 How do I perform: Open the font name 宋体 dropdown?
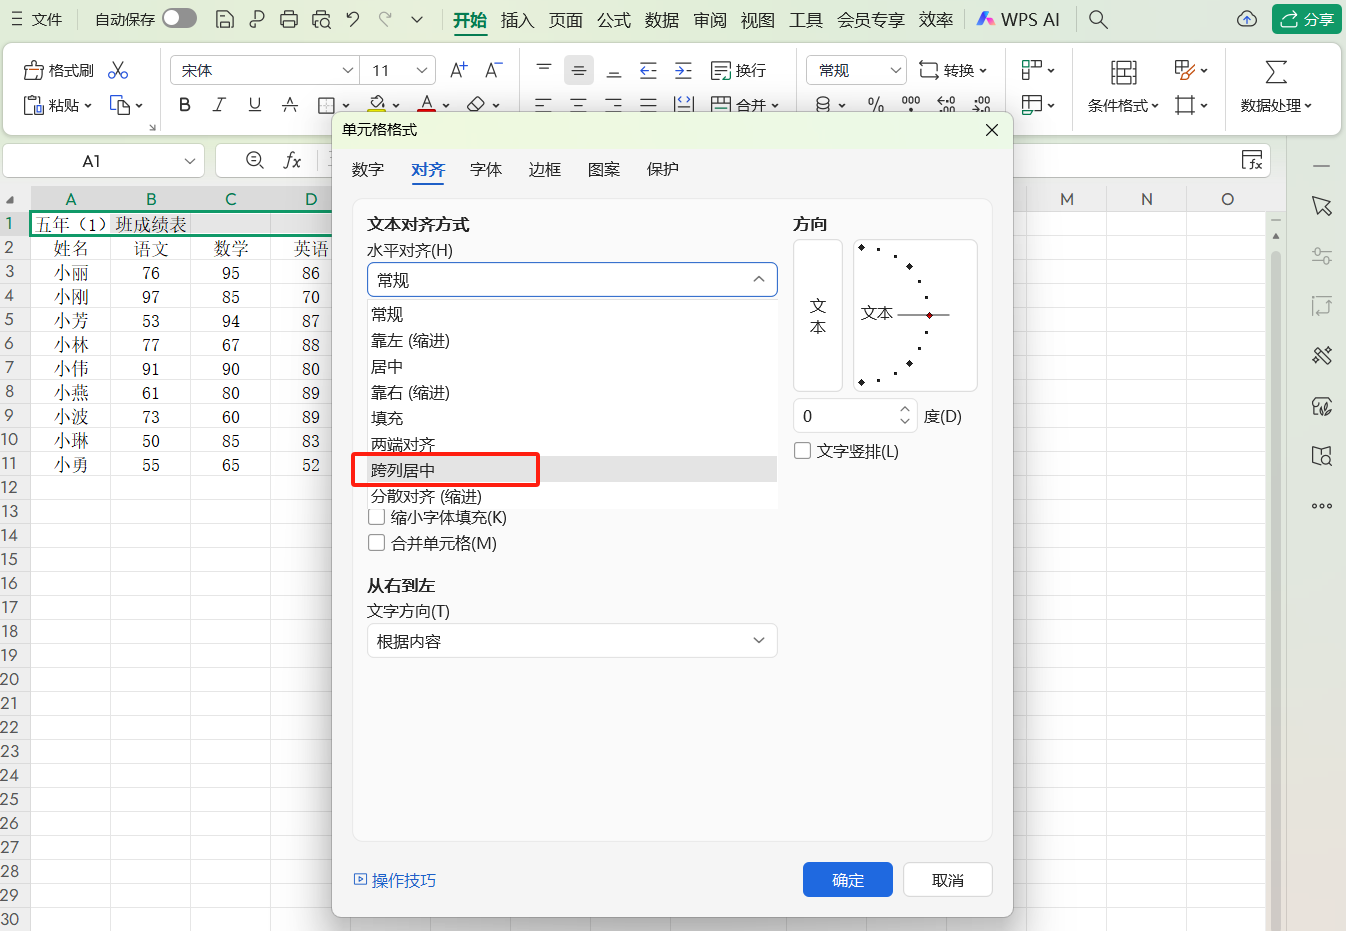347,70
